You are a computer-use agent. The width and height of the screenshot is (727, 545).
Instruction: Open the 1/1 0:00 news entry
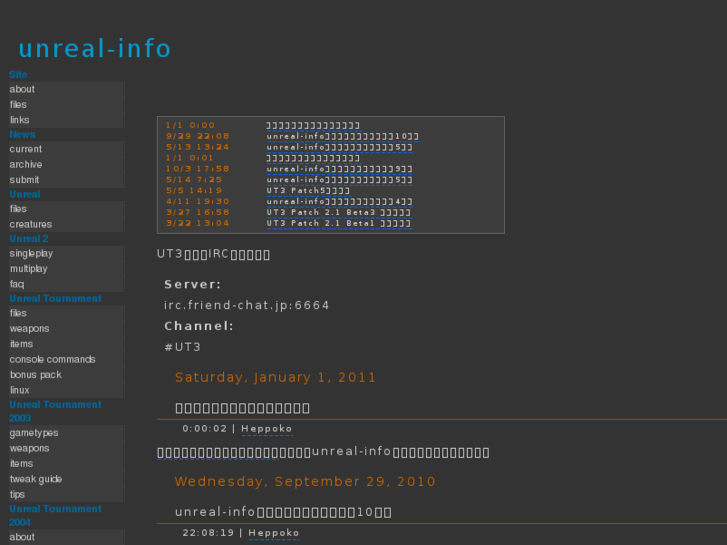pos(313,126)
